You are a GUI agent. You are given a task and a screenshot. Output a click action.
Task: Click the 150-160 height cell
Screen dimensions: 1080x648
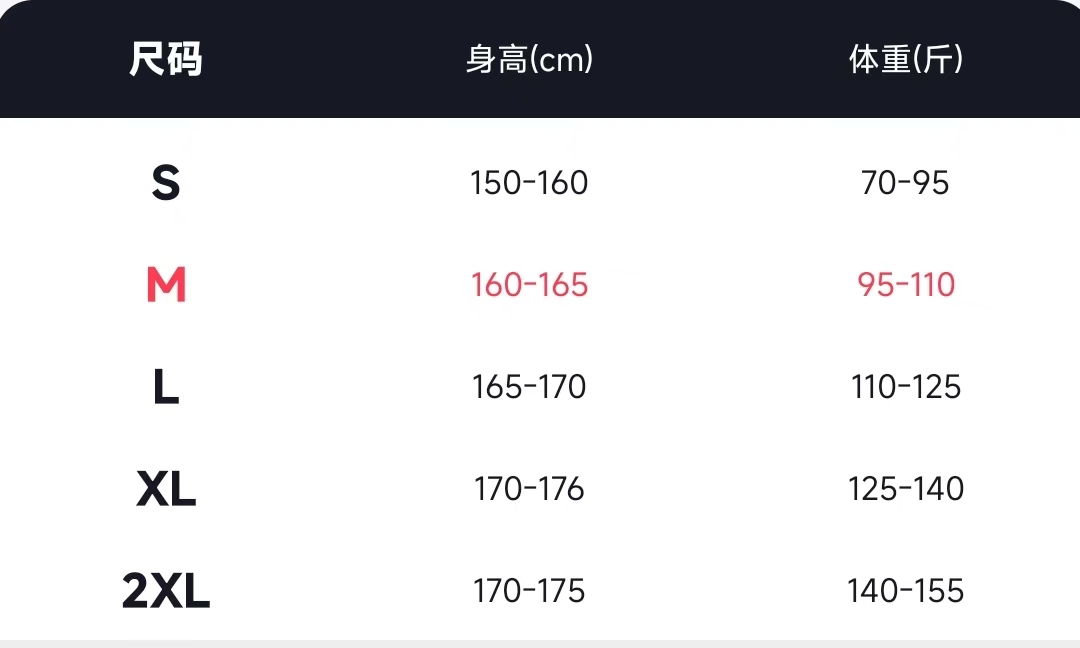[x=530, y=183]
